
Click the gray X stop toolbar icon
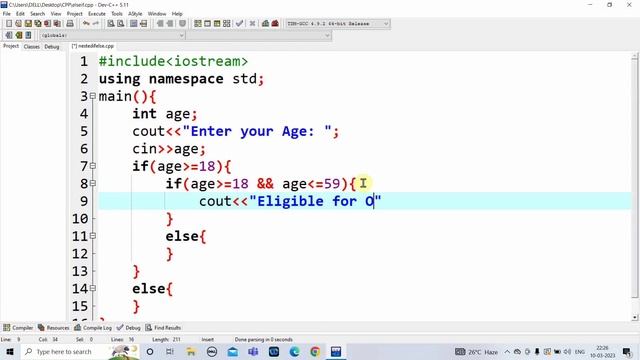(x=252, y=24)
